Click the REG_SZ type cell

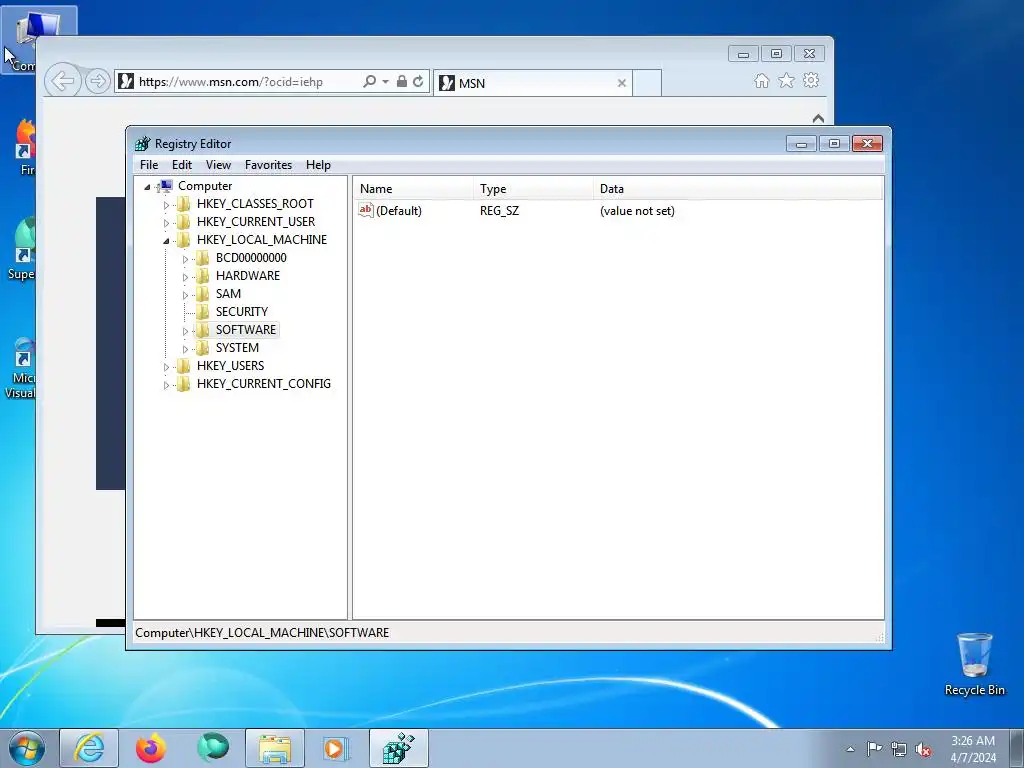[499, 211]
